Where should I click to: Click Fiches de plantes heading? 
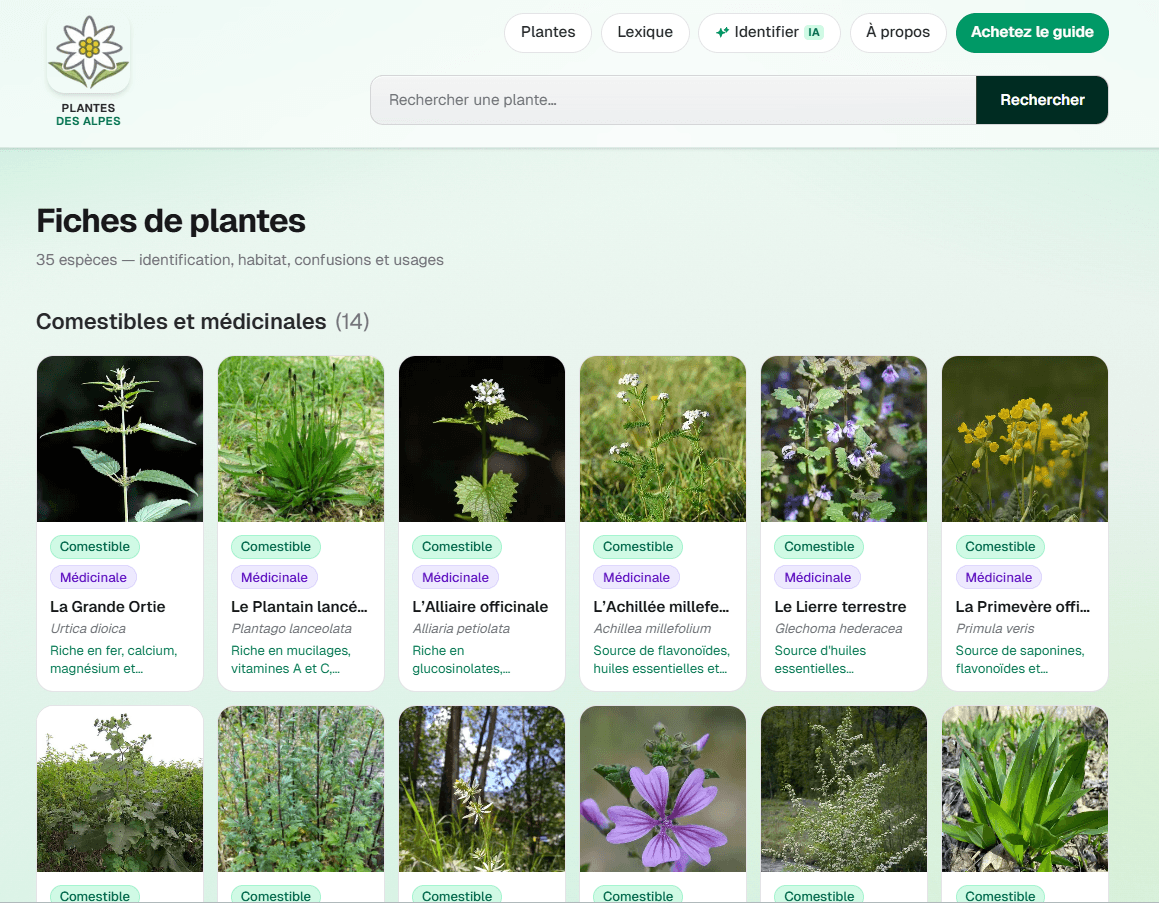(x=171, y=221)
